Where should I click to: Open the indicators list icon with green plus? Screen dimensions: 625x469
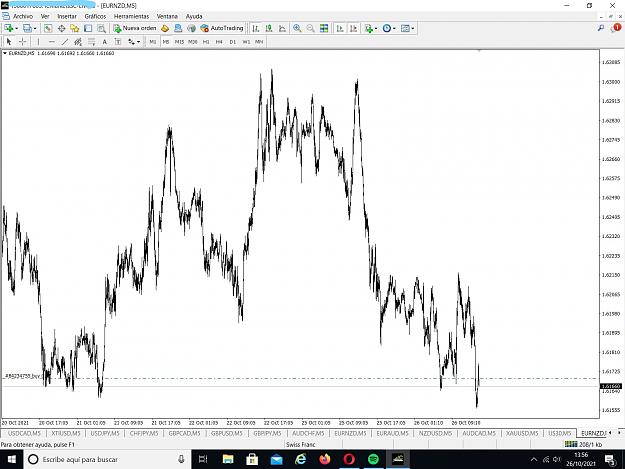368,28
